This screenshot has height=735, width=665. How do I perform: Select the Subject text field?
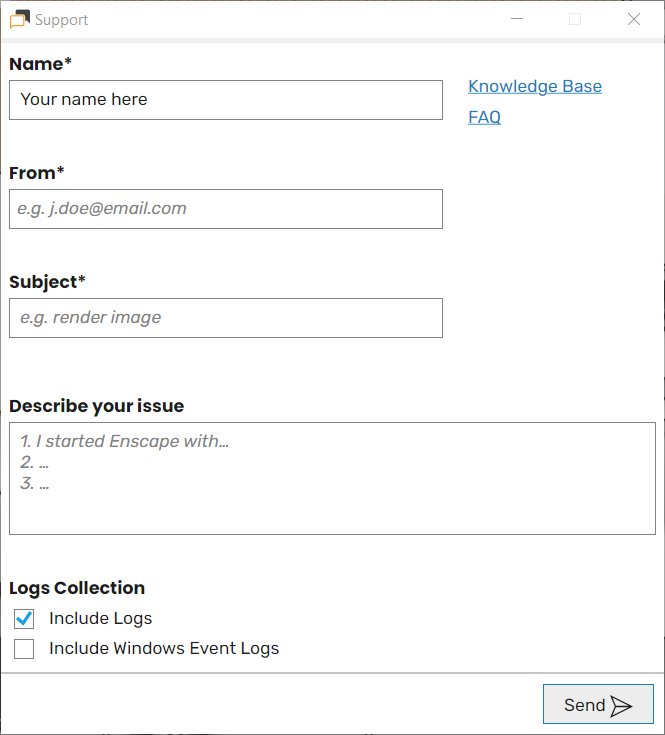[226, 318]
